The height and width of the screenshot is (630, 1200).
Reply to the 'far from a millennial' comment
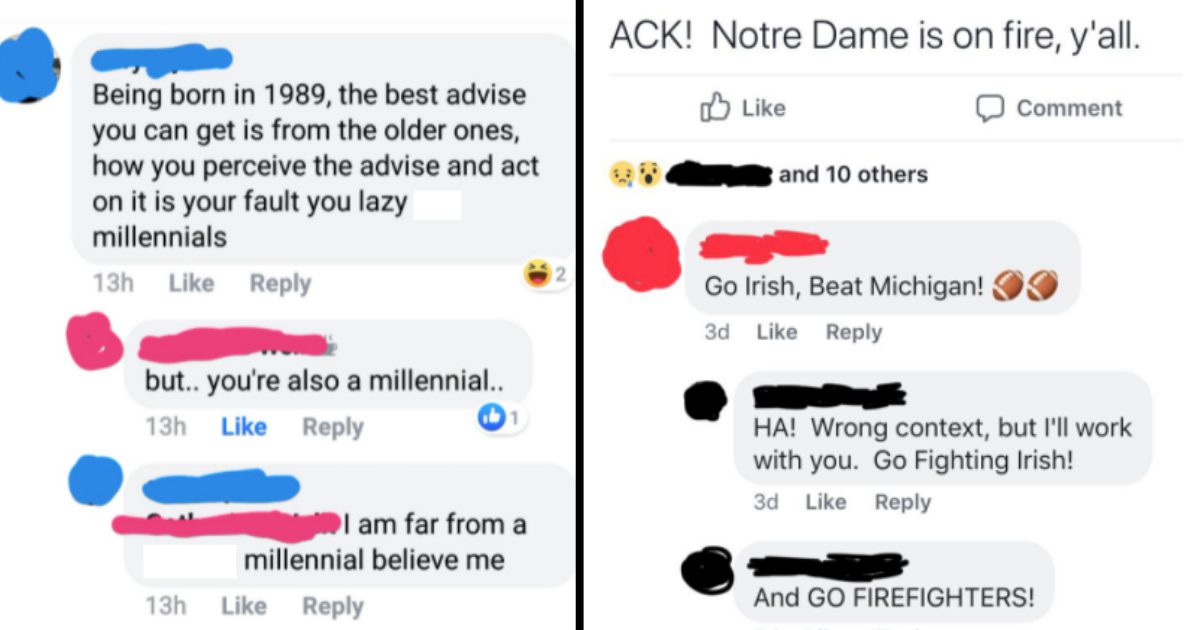pyautogui.click(x=333, y=605)
